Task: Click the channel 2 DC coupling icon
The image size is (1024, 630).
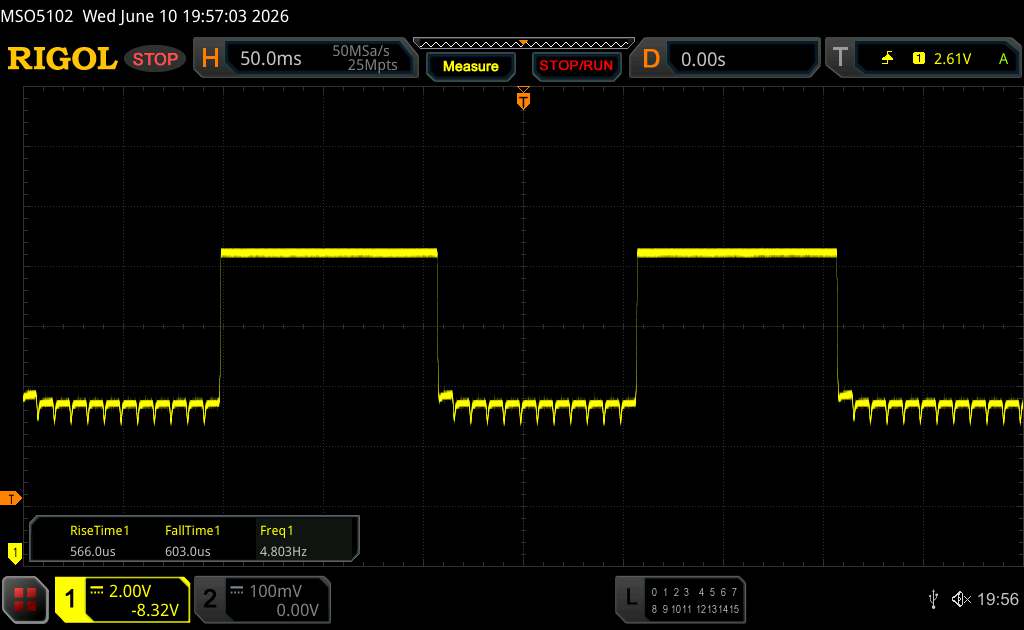Action: point(236,591)
